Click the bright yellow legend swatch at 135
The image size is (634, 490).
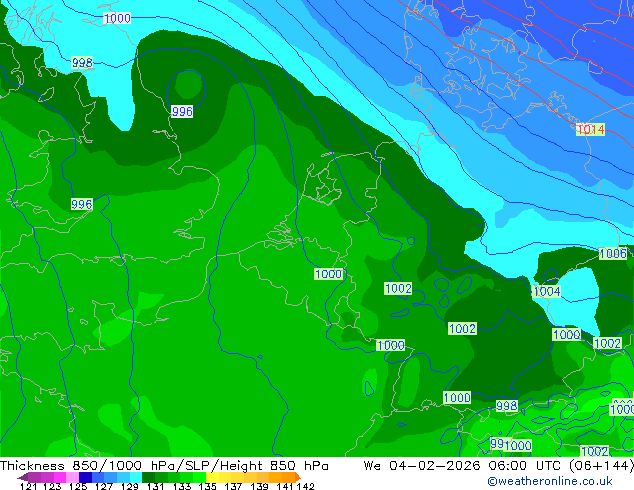tap(212, 477)
